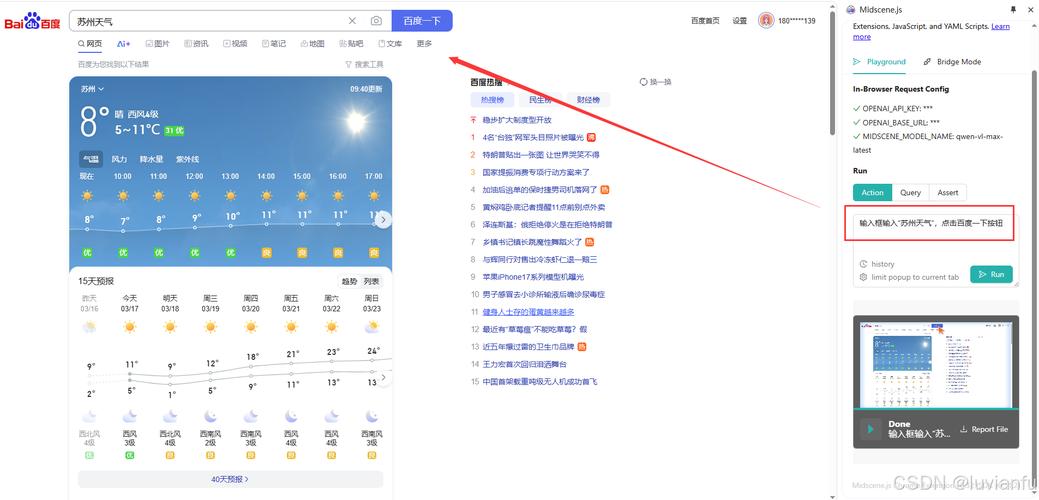Click the 热 badge on news item 1
Screen dimensions: 1039x500
pos(592,137)
